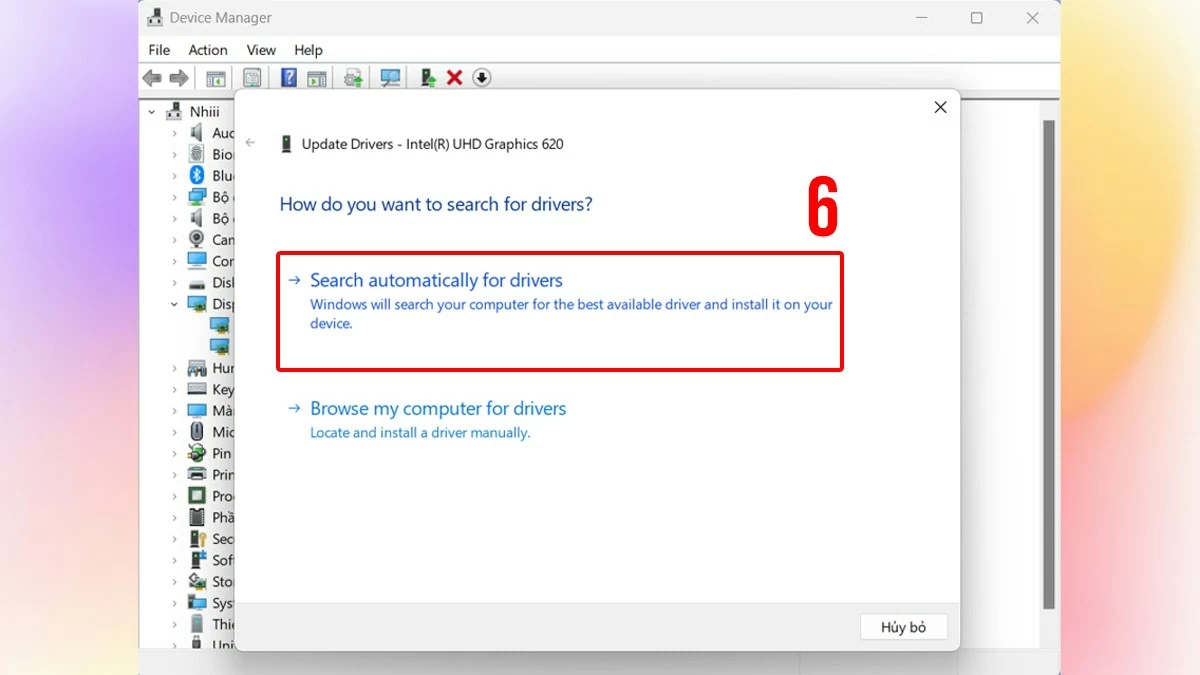Screen dimensions: 1200x675
Task: Choose Search automatically for drivers
Action: pyautogui.click(x=436, y=281)
